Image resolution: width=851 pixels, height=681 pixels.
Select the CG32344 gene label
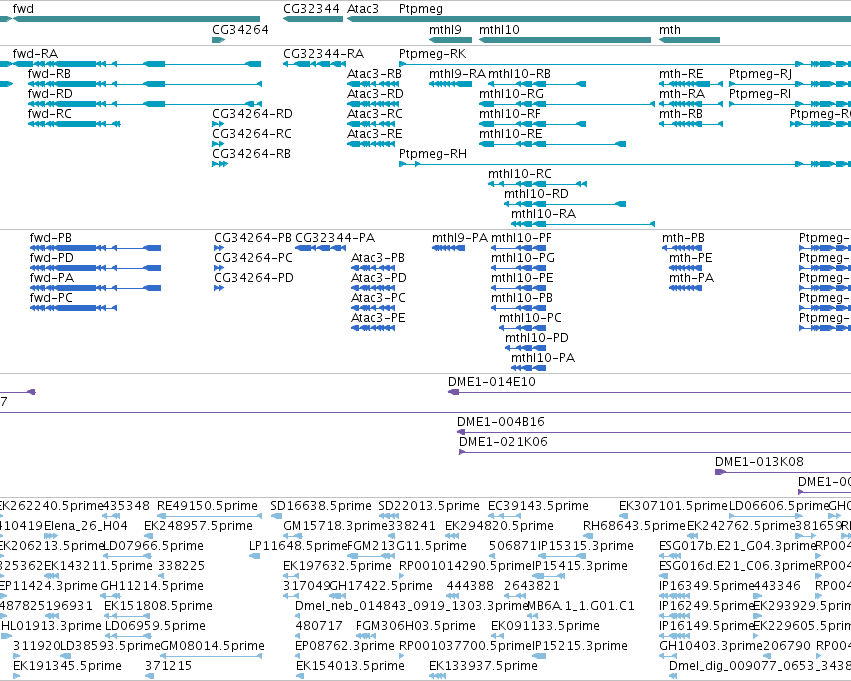click(312, 9)
